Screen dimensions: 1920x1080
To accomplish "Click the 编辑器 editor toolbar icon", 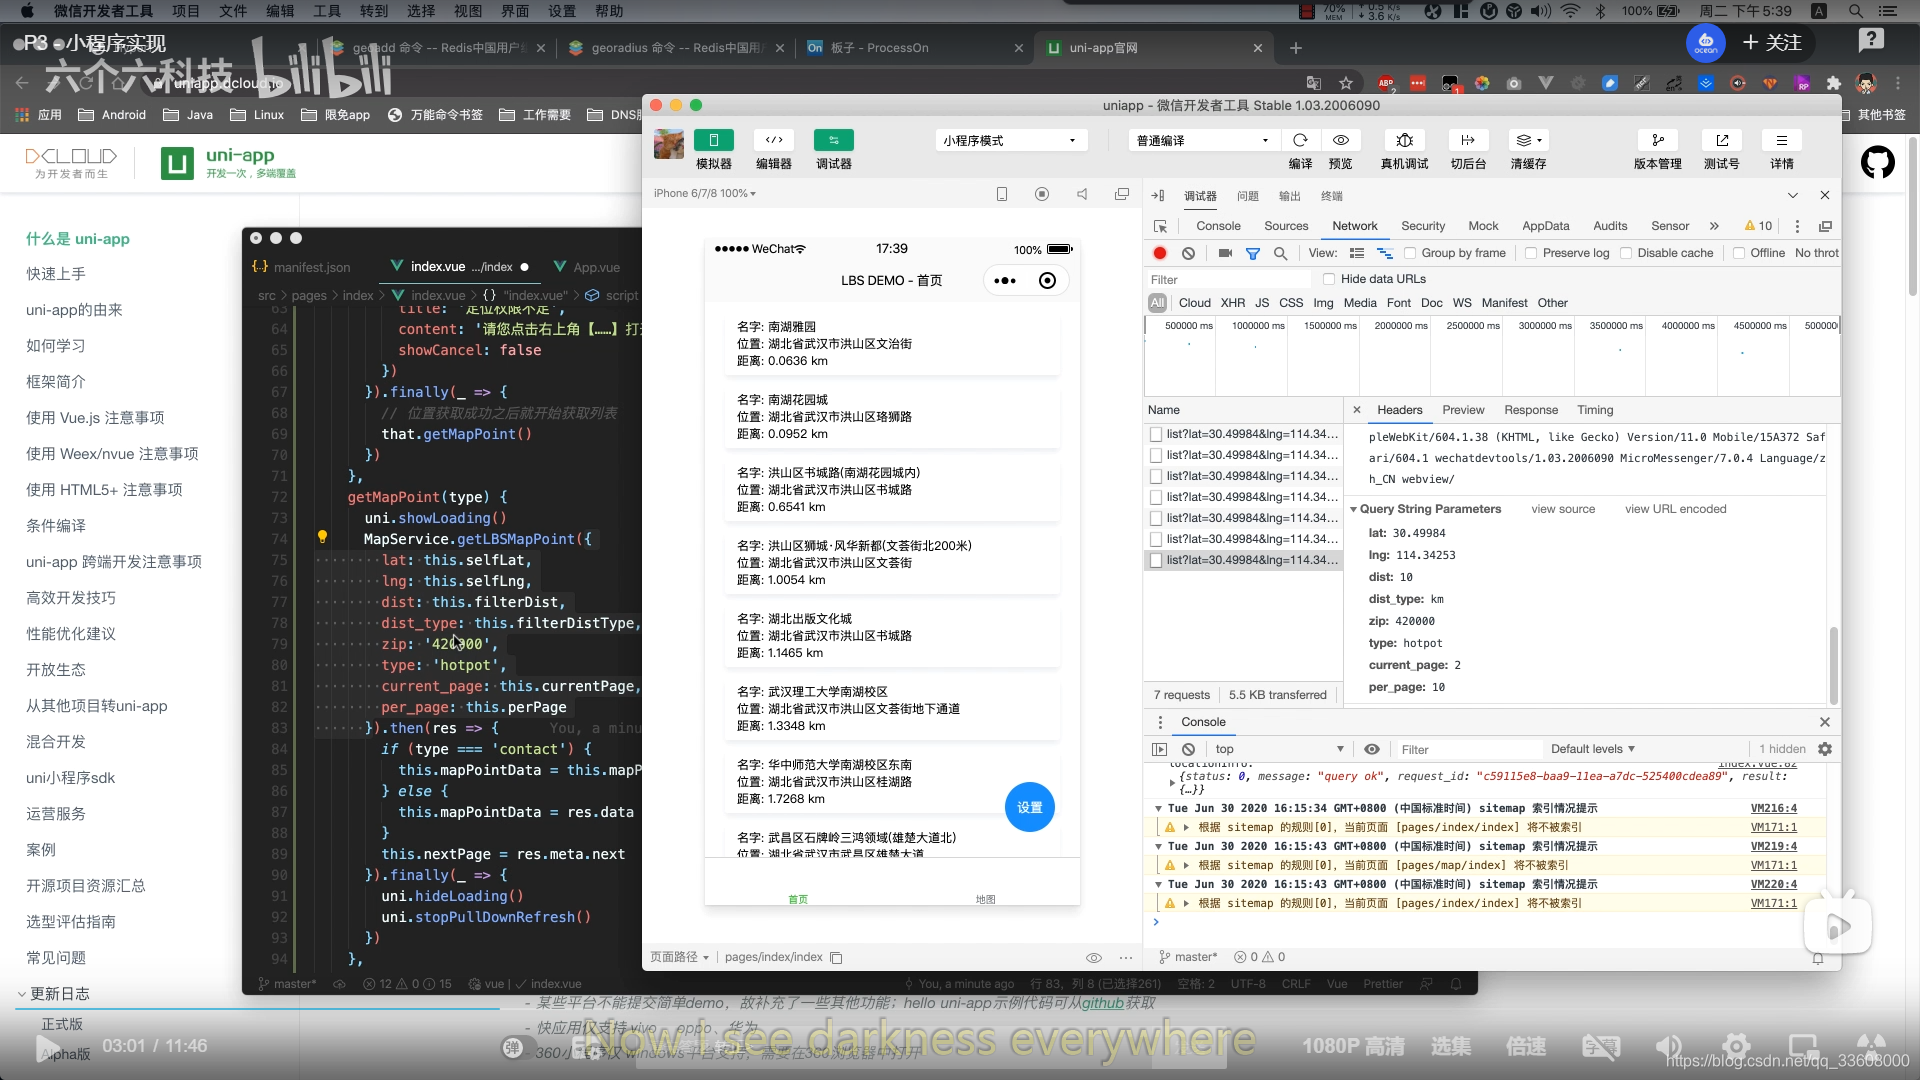I will tap(773, 140).
